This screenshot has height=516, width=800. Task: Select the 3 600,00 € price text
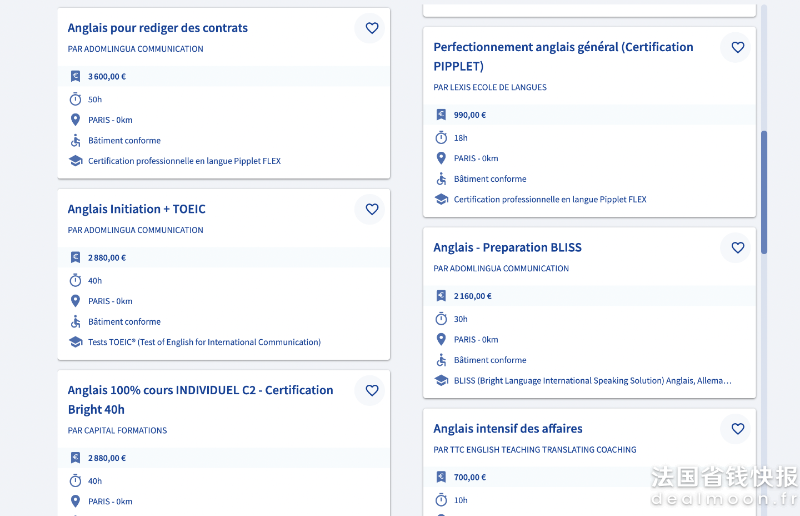pyautogui.click(x=107, y=77)
